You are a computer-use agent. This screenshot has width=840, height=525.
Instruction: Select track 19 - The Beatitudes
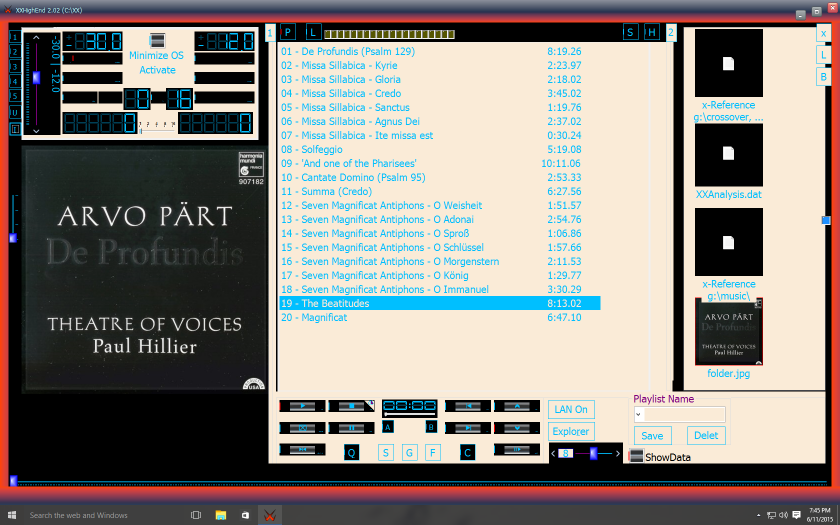pos(439,303)
